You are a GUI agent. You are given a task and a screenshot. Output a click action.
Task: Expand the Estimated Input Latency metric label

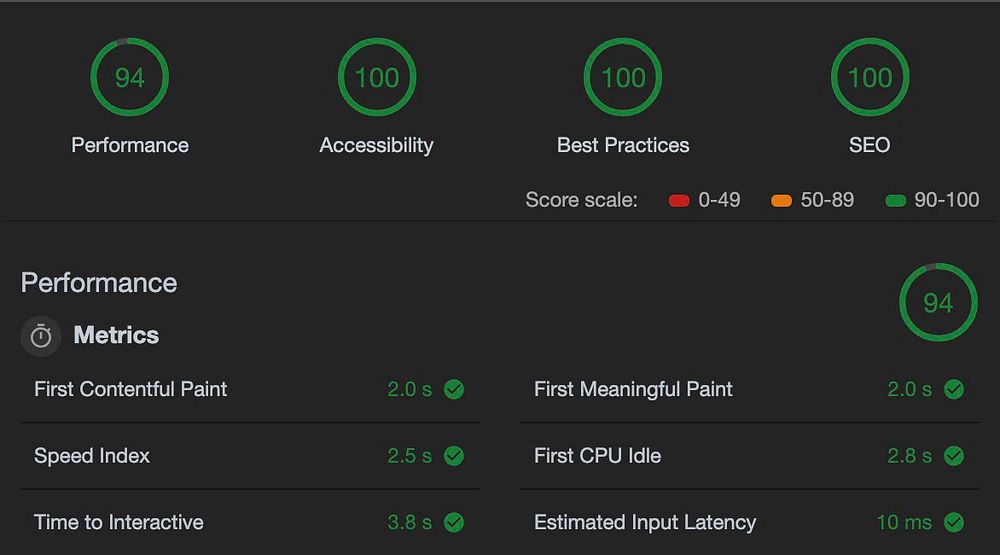[645, 522]
